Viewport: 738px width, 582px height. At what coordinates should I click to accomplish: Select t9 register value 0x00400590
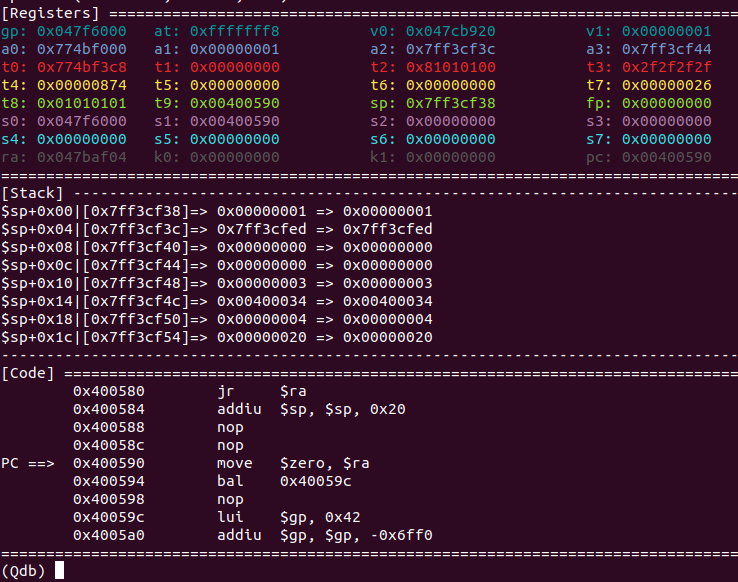coord(234,104)
